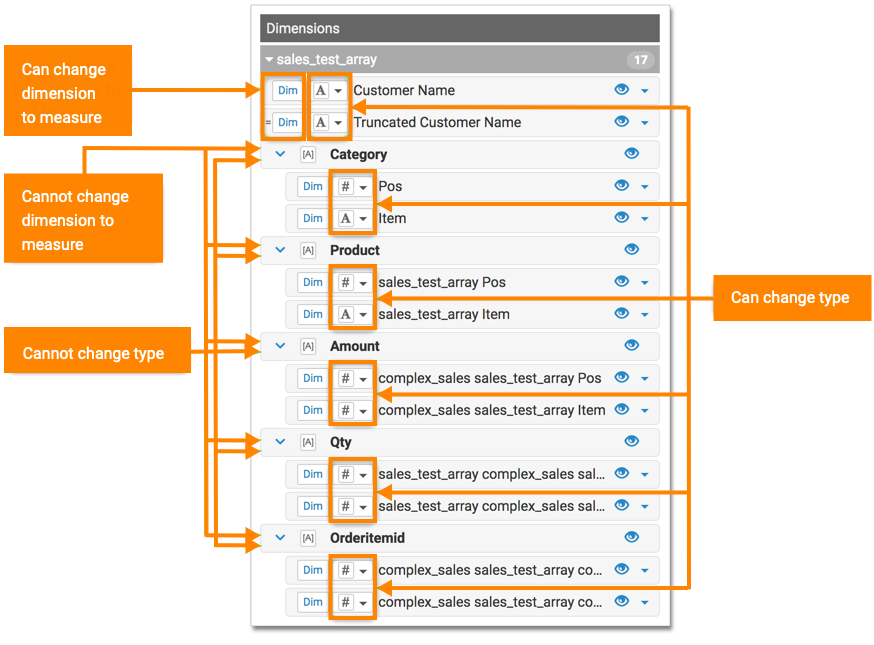This screenshot has height=645, width=874.
Task: Click the Dim button for Customer Name
Action: [x=288, y=91]
